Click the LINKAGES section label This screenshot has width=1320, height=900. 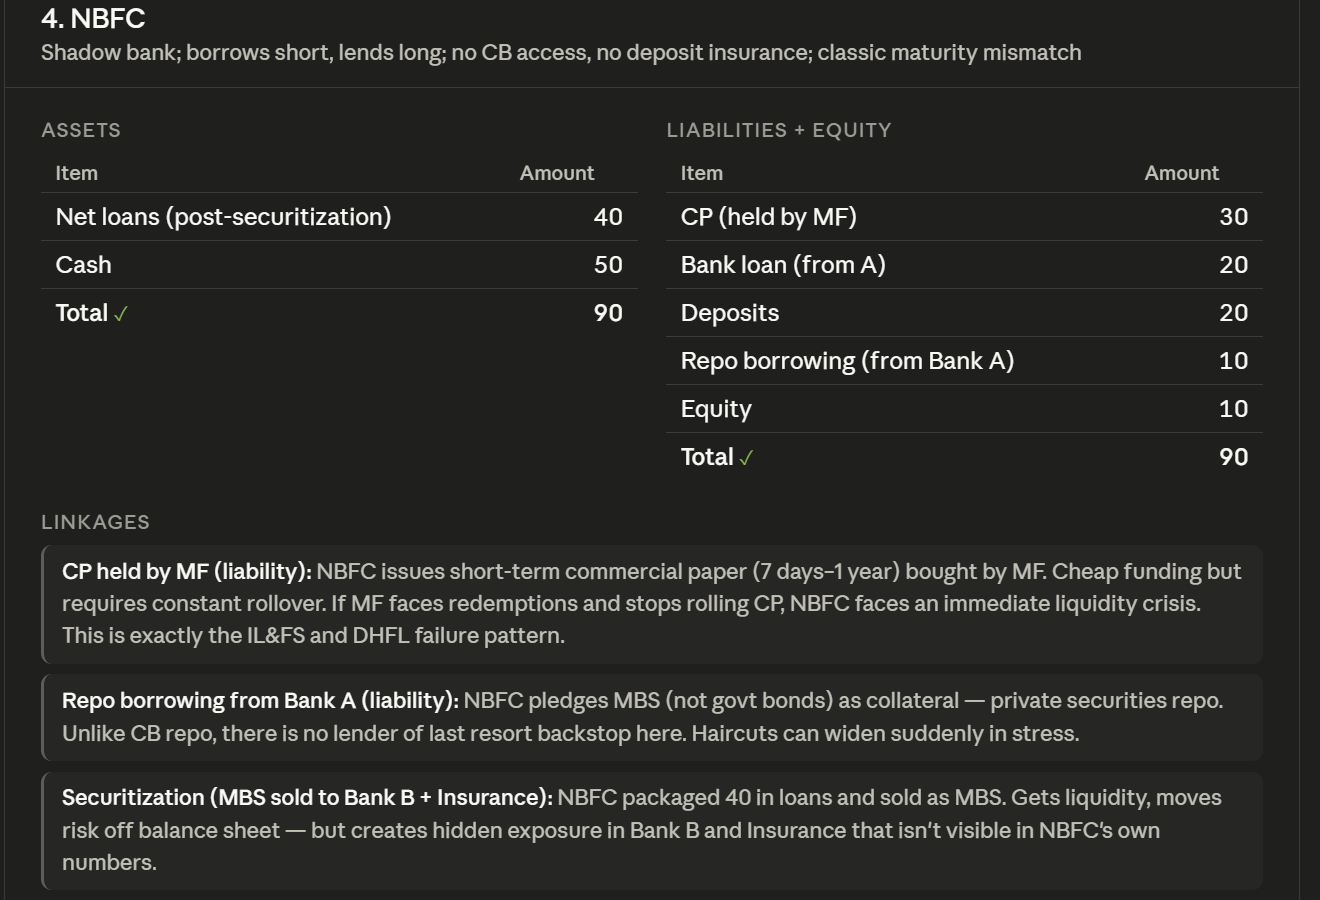[95, 522]
